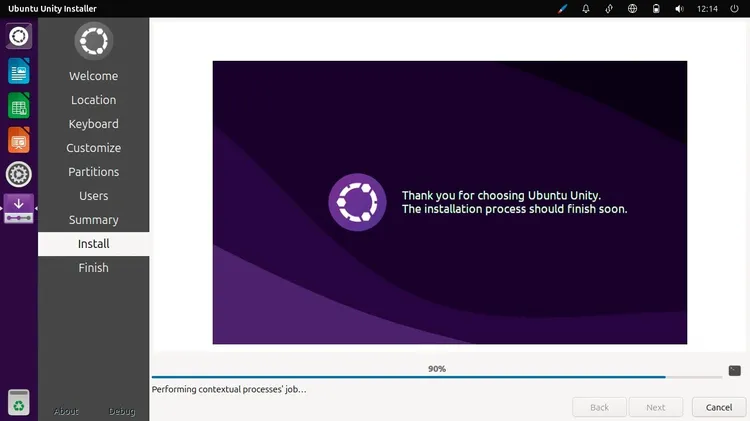
Task: Select the installer icon in the dock
Action: click(19, 209)
